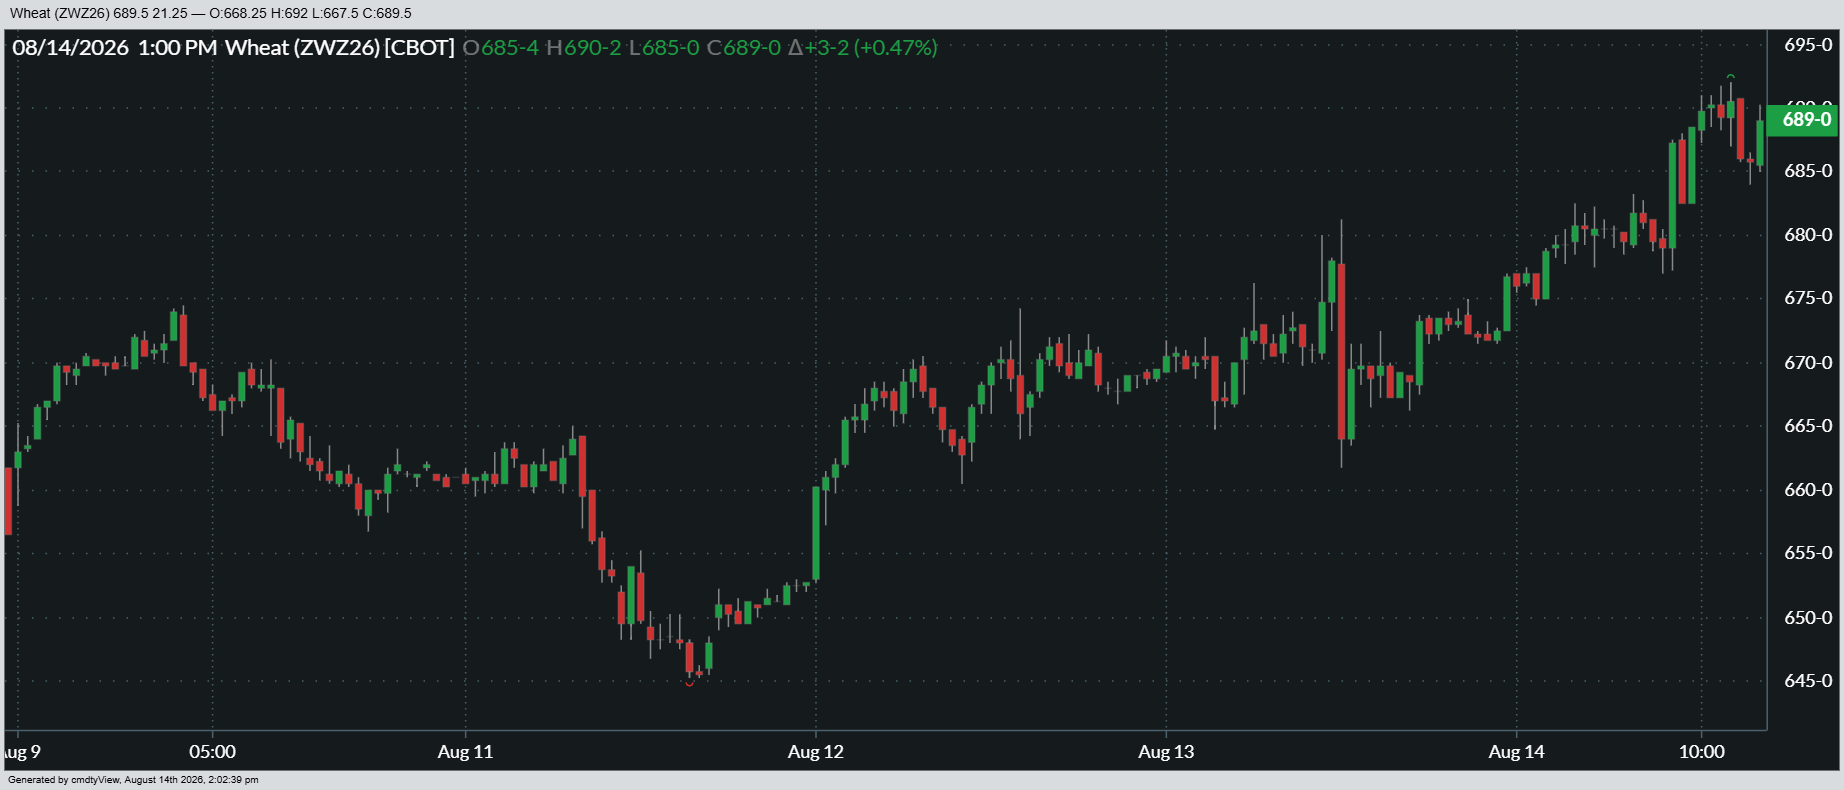
Task: Click the 10:00 time axis label
Action: click(x=1701, y=752)
